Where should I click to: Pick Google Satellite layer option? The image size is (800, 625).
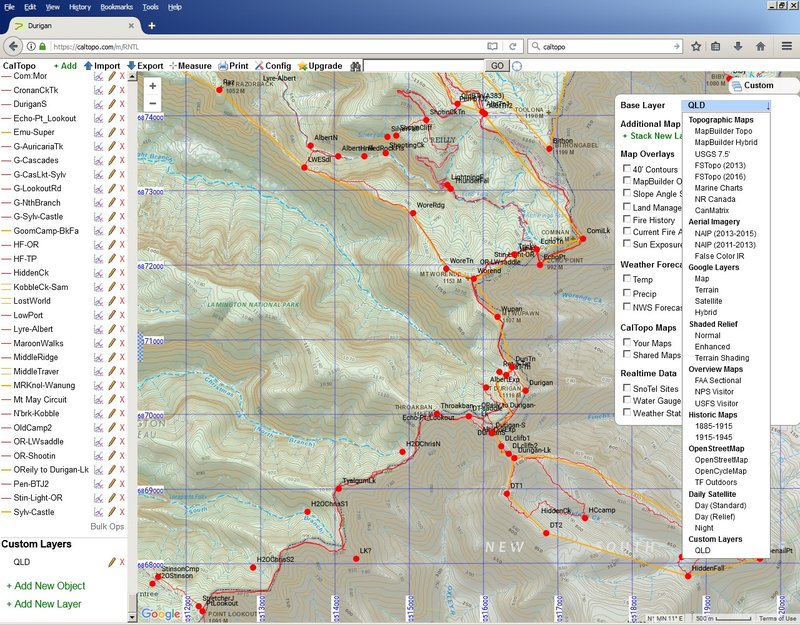(708, 301)
